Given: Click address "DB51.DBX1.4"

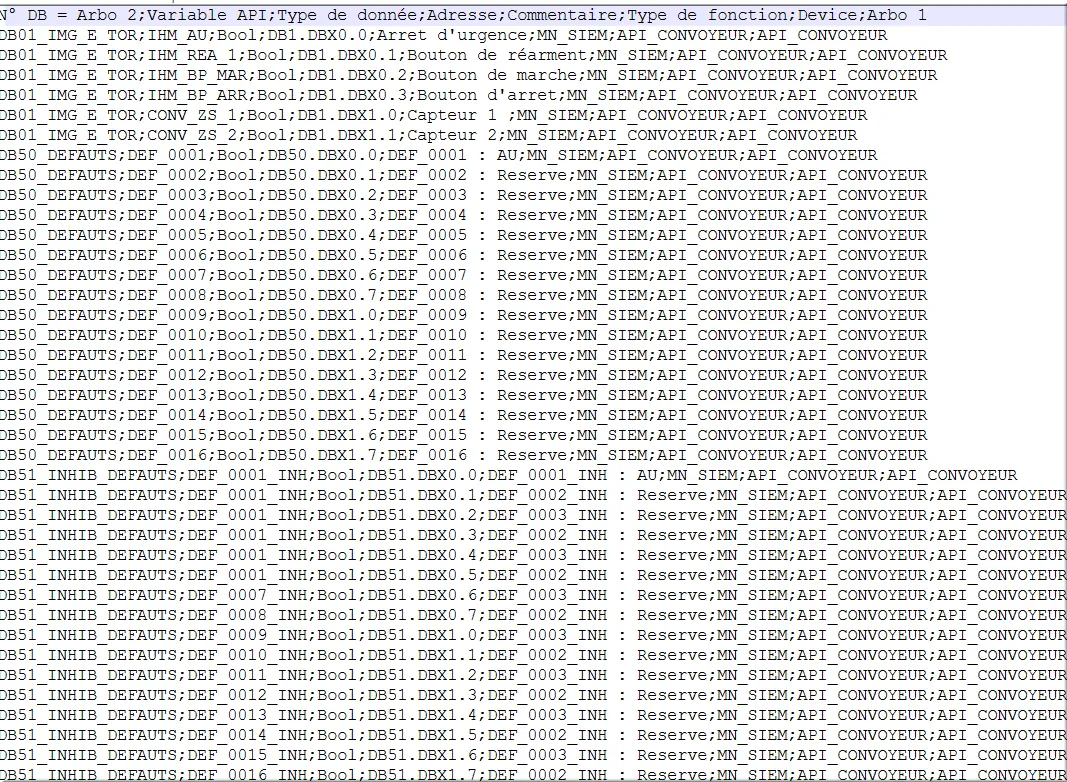Looking at the screenshot, I should [x=422, y=715].
